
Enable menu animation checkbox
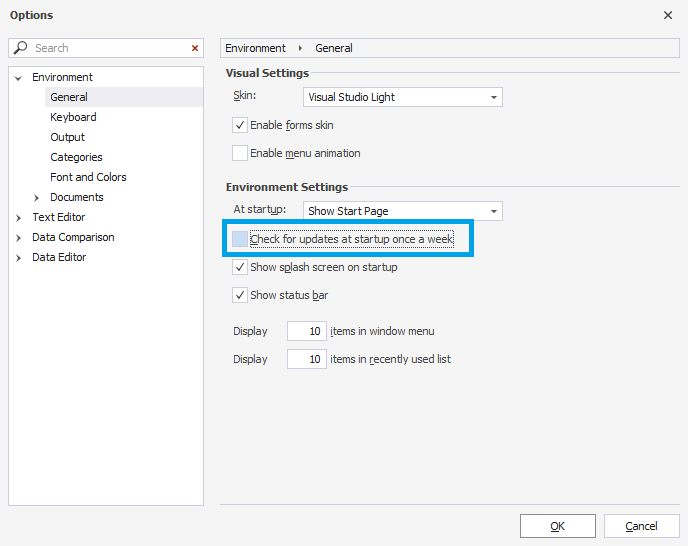[240, 153]
